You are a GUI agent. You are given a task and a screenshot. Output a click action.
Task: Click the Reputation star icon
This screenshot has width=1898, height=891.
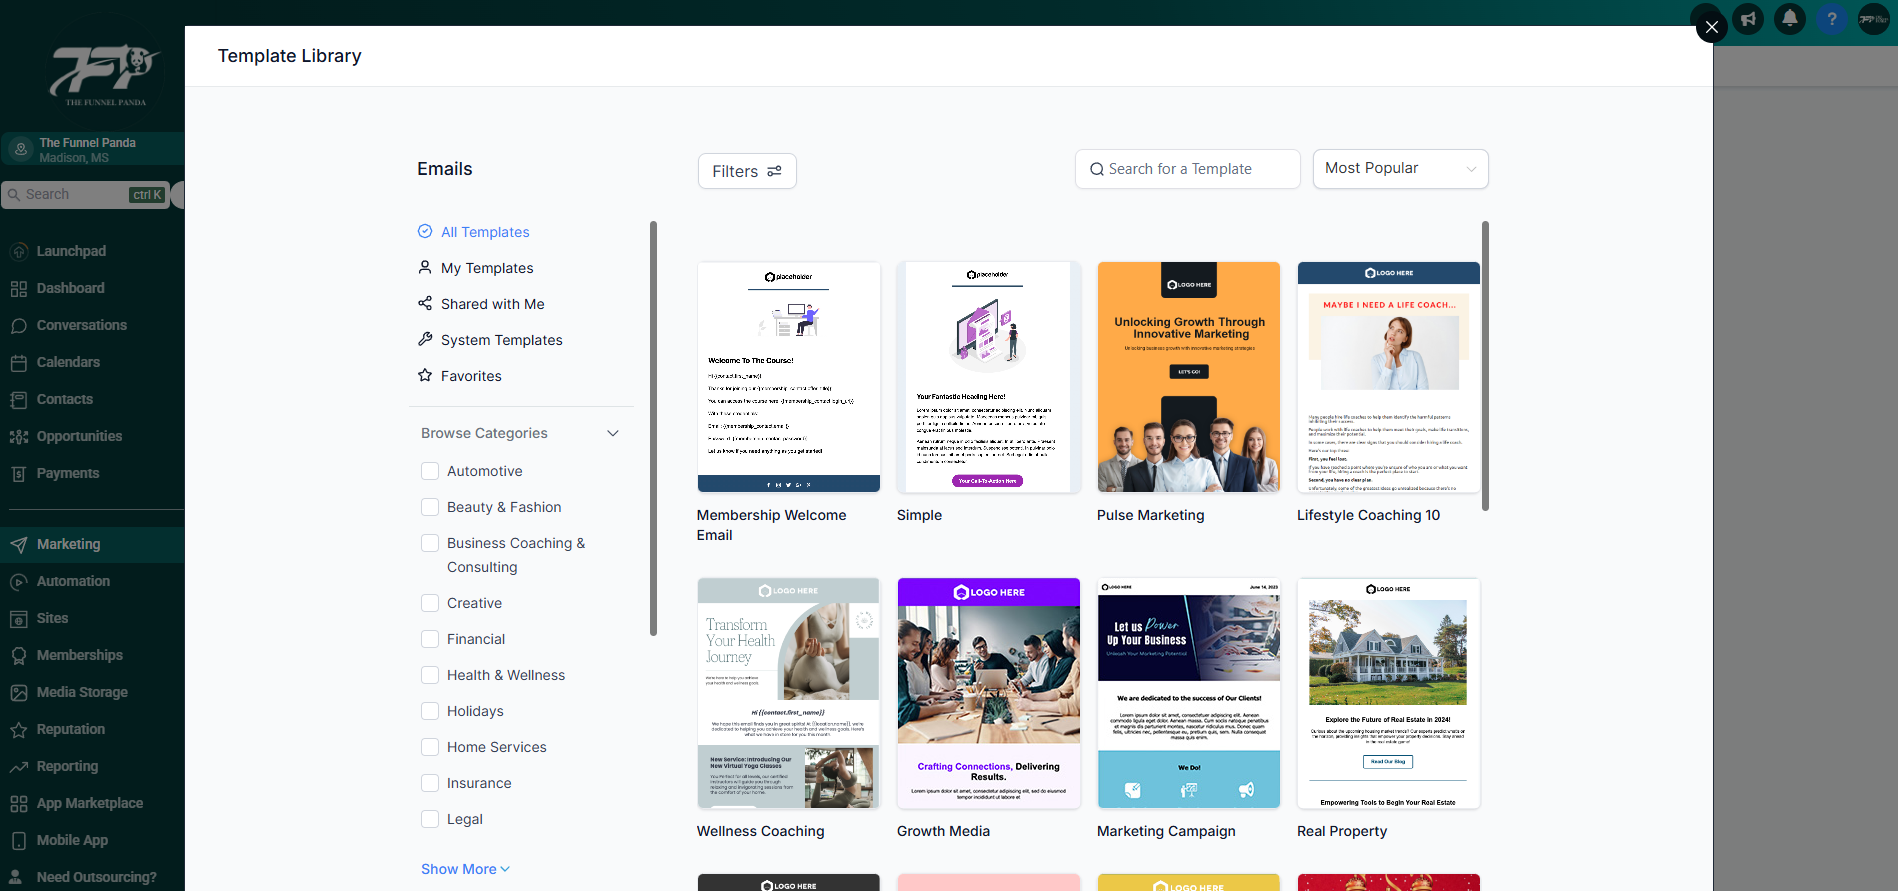point(19,729)
